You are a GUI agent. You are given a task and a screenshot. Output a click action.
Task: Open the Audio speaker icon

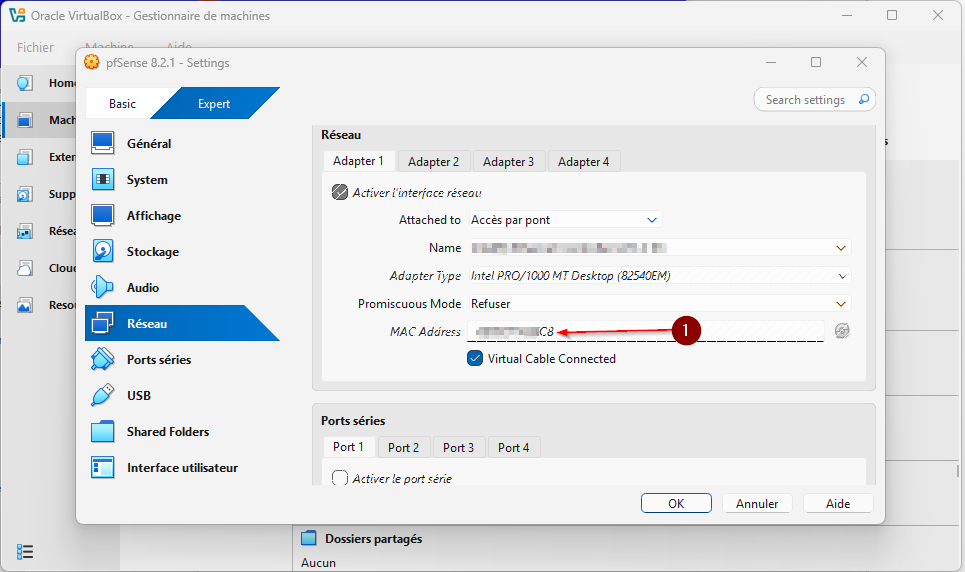point(103,288)
